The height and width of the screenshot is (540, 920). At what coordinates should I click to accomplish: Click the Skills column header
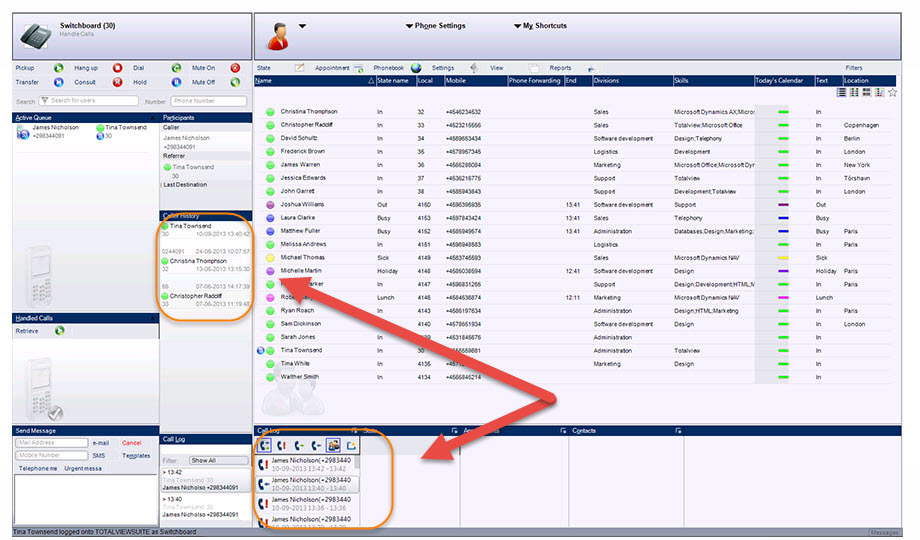tap(713, 80)
